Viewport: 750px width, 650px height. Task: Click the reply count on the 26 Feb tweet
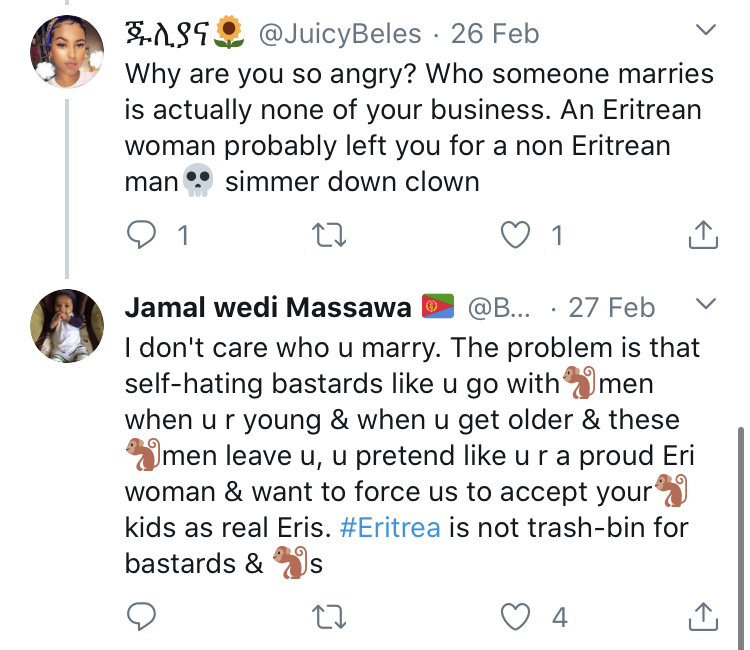coord(182,236)
